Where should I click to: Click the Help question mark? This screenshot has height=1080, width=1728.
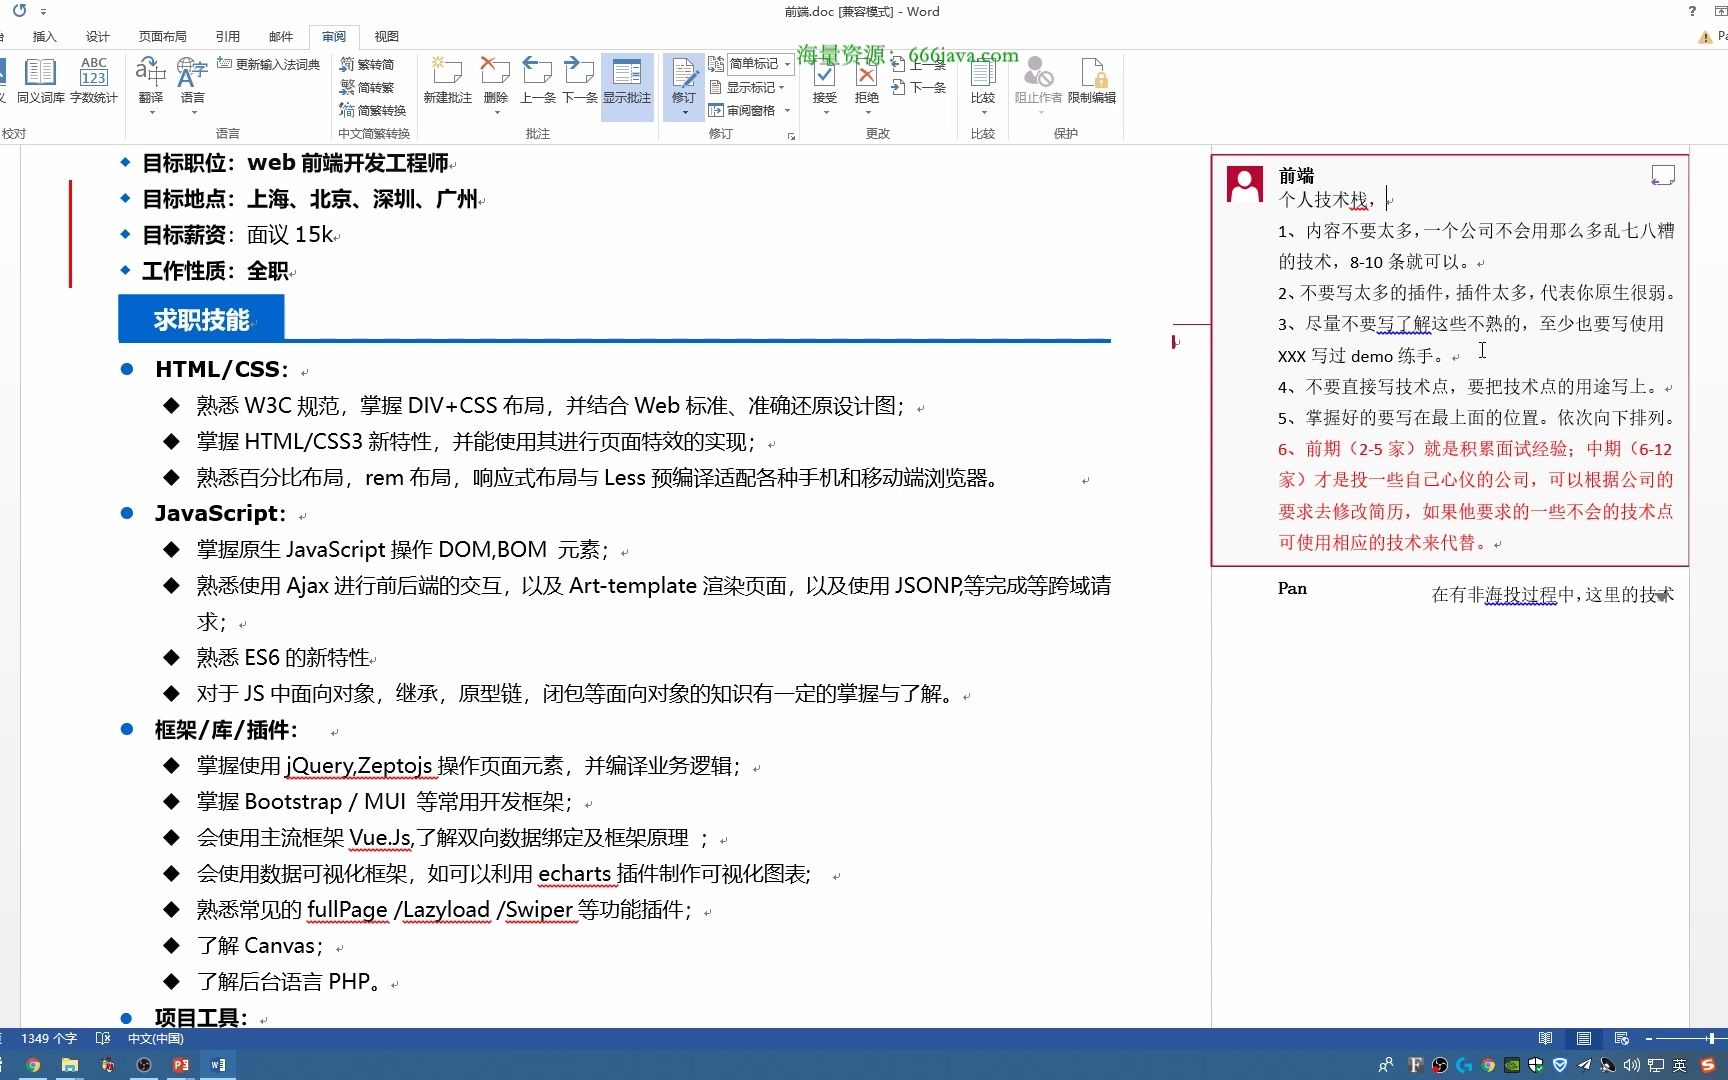tap(1692, 11)
